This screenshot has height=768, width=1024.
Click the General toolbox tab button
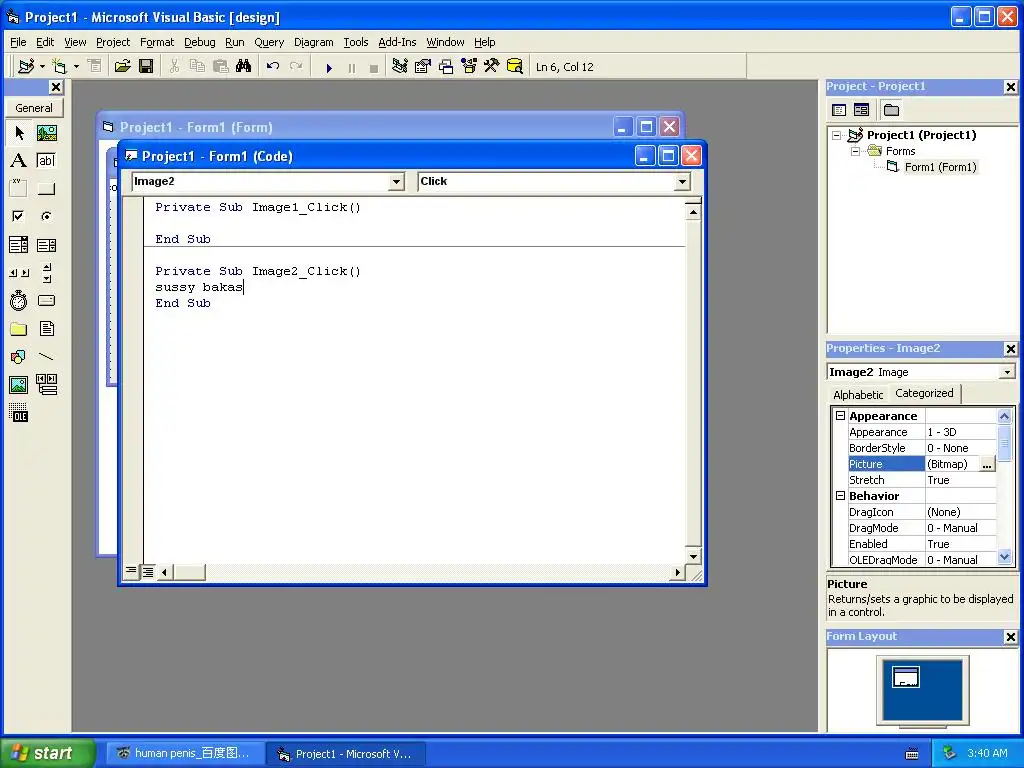34,108
